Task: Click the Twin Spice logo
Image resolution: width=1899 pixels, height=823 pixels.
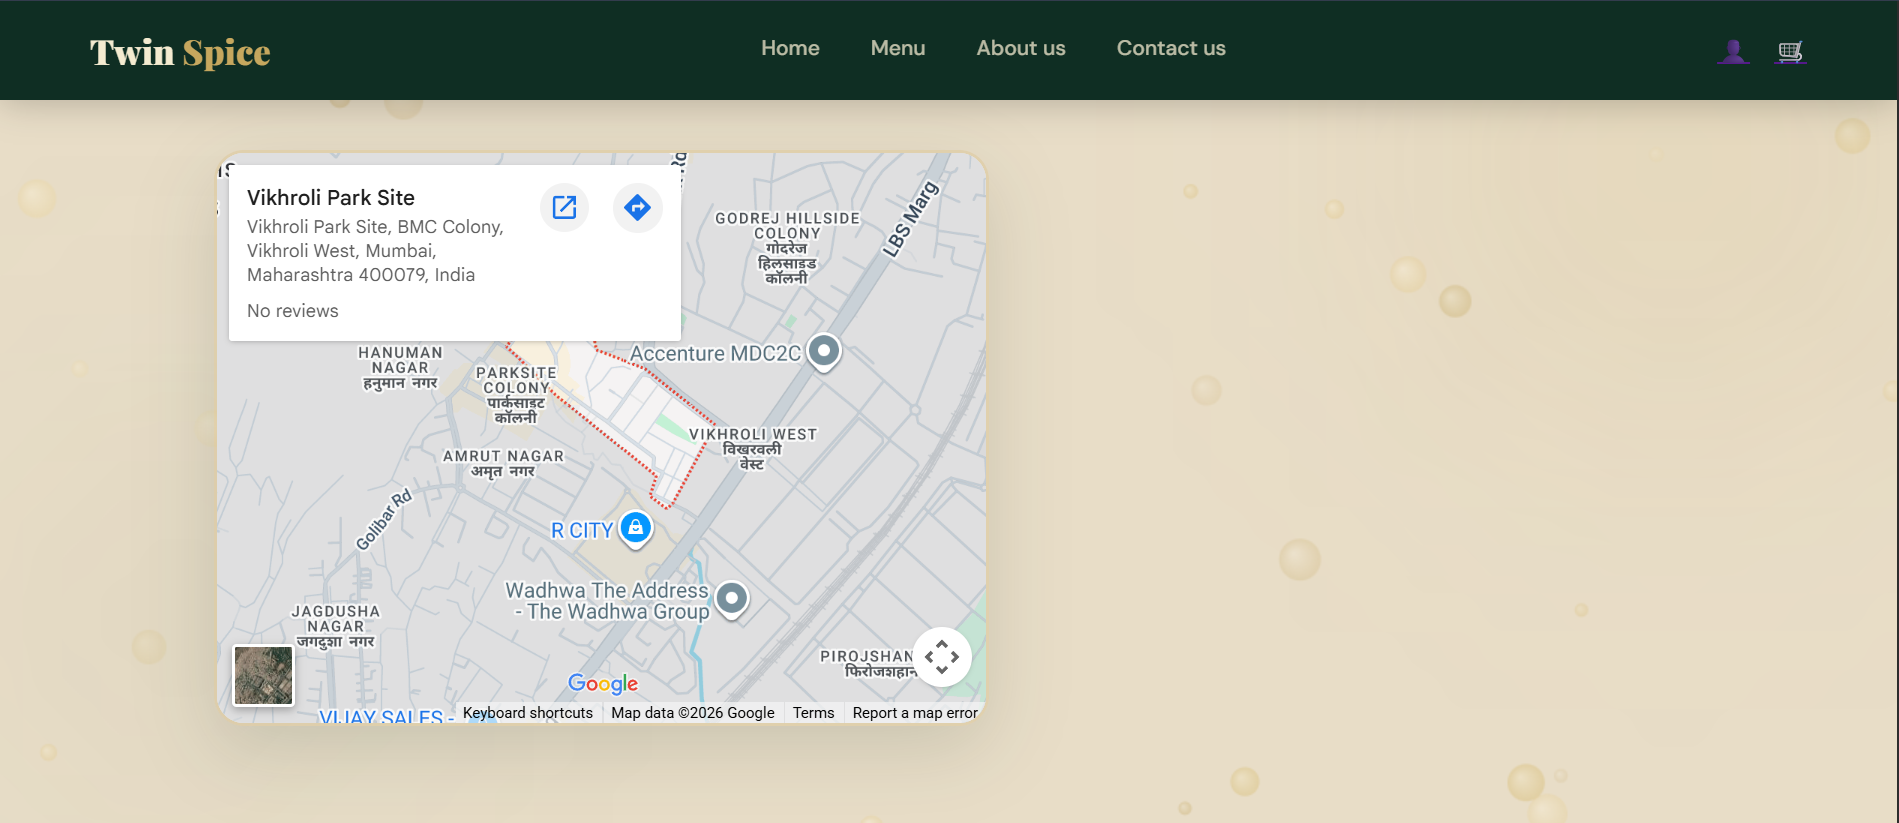Action: (180, 52)
